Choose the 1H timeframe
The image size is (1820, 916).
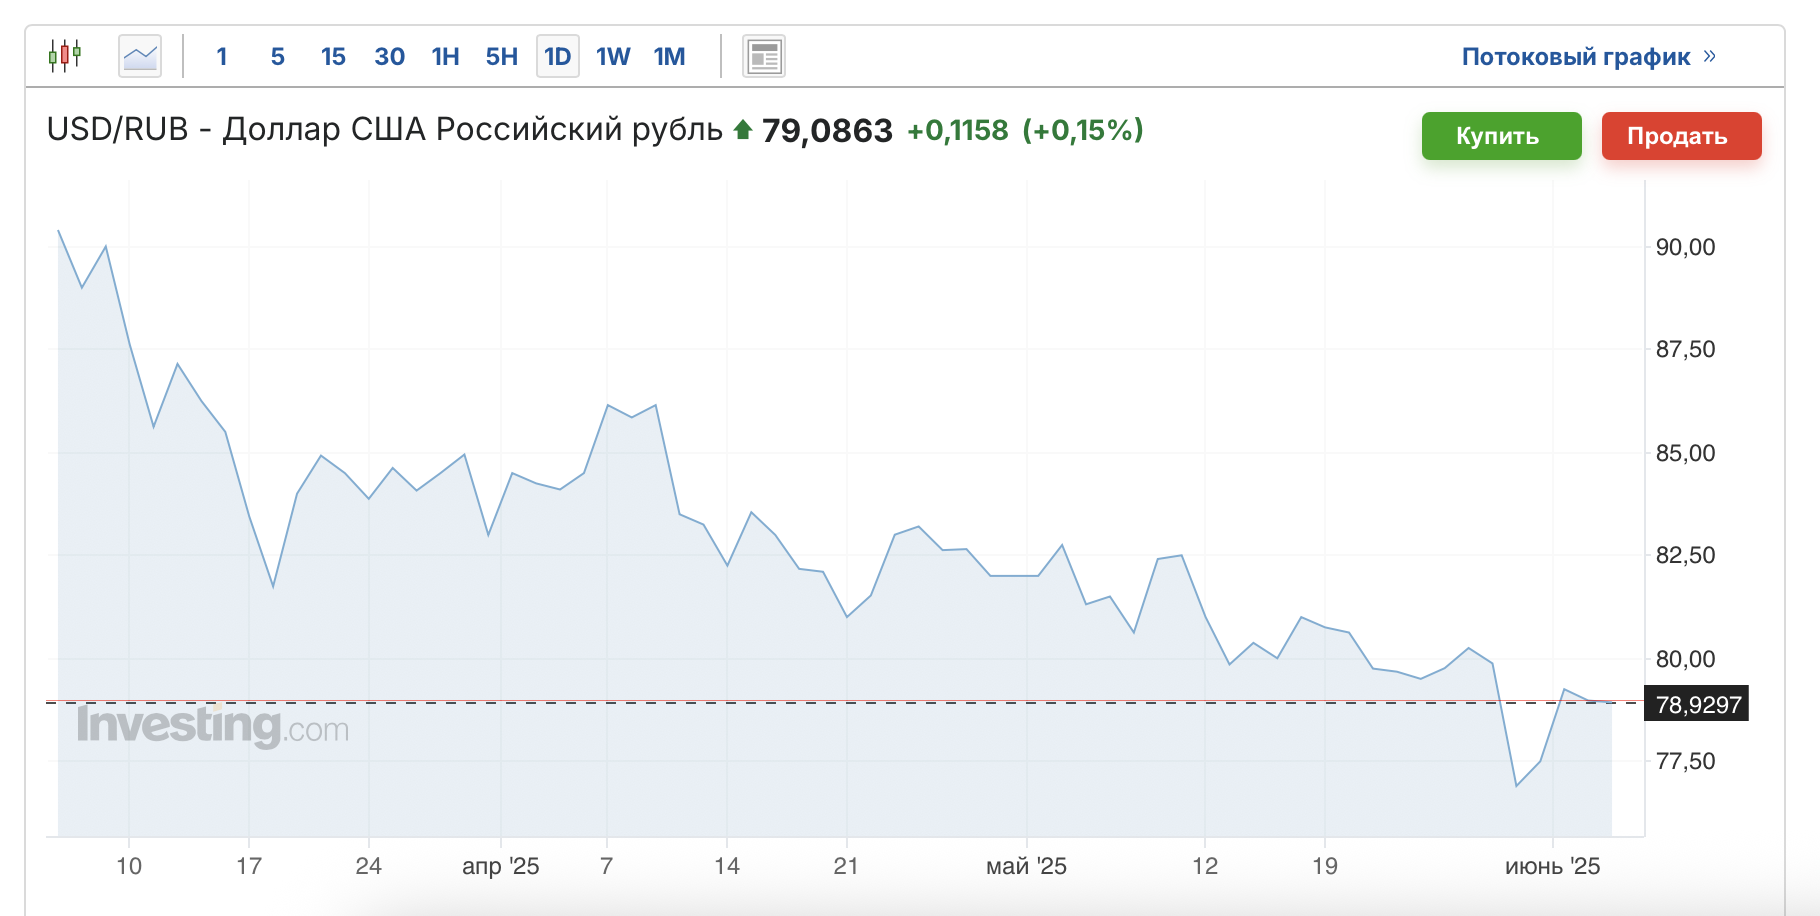point(446,56)
